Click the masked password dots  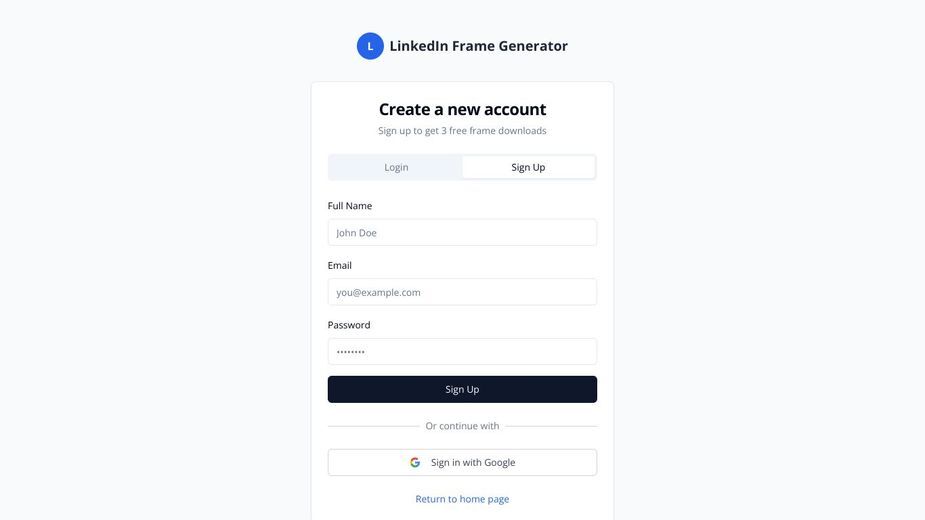pos(350,352)
